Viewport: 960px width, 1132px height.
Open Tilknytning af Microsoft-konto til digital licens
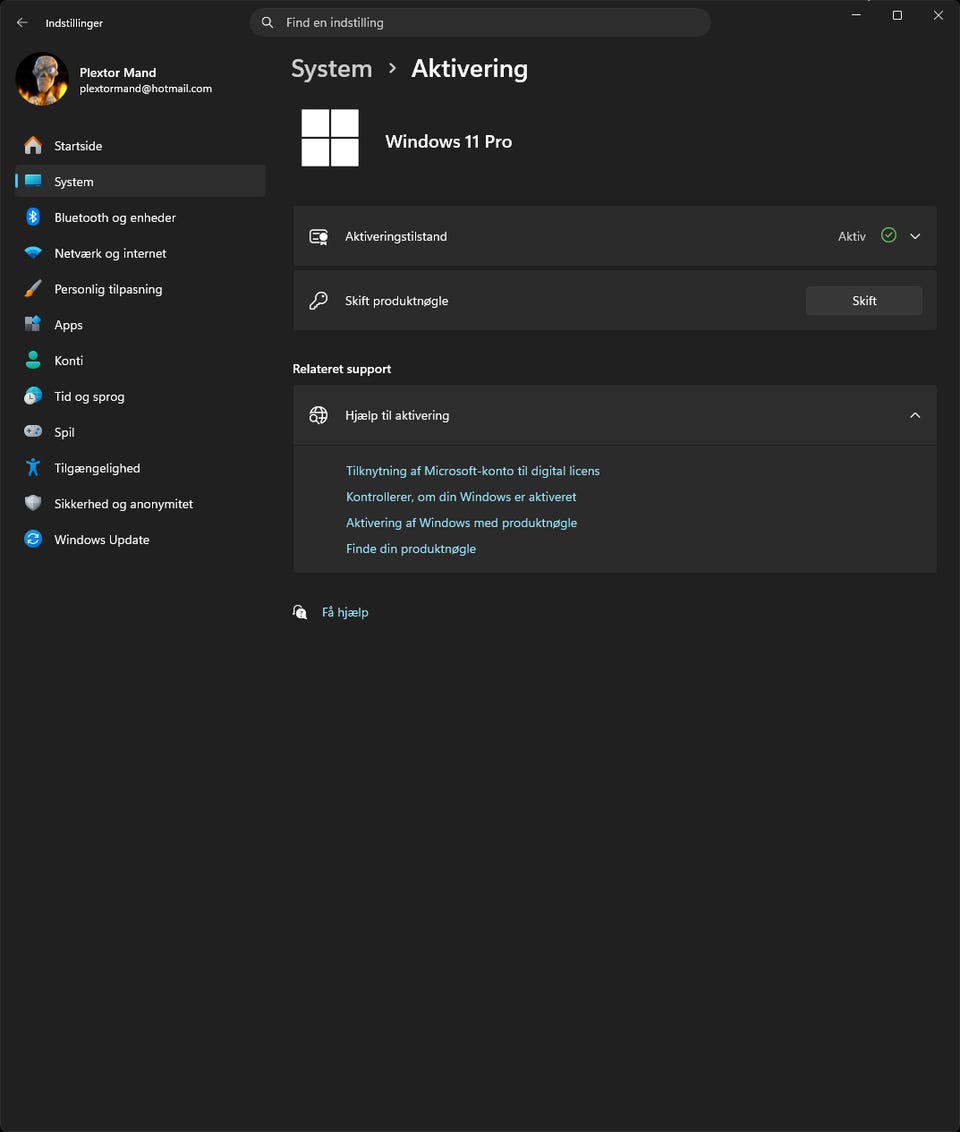click(x=473, y=471)
